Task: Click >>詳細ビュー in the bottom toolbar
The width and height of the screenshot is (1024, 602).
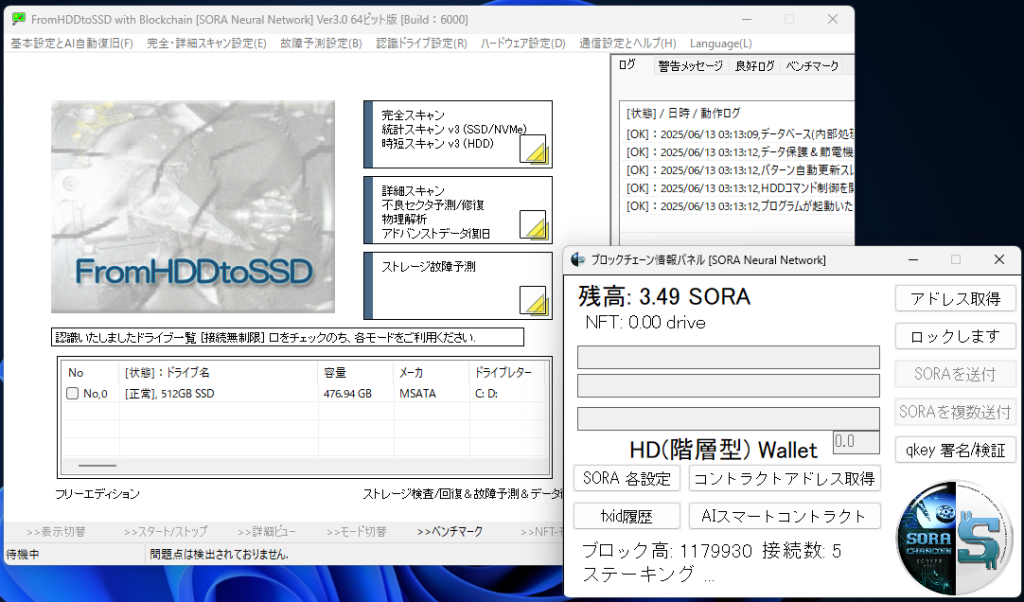Action: (266, 531)
